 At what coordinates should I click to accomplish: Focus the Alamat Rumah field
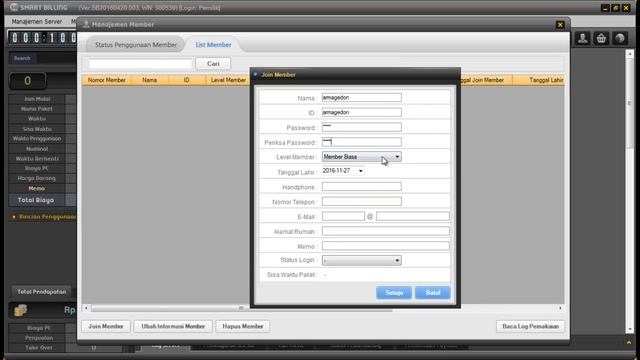386,231
